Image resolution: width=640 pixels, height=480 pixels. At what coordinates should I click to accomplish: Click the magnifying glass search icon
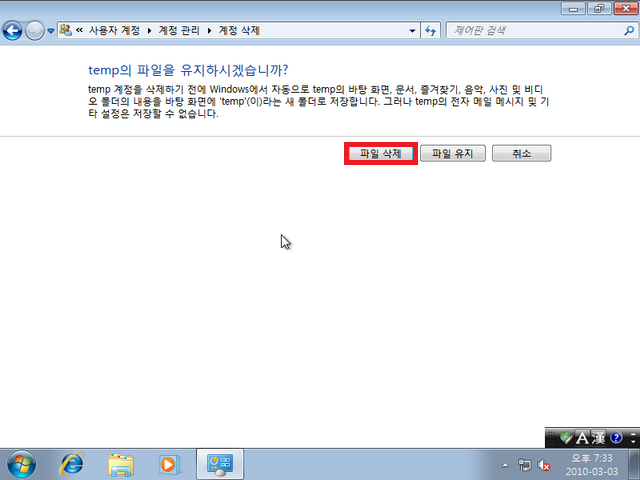tap(629, 31)
